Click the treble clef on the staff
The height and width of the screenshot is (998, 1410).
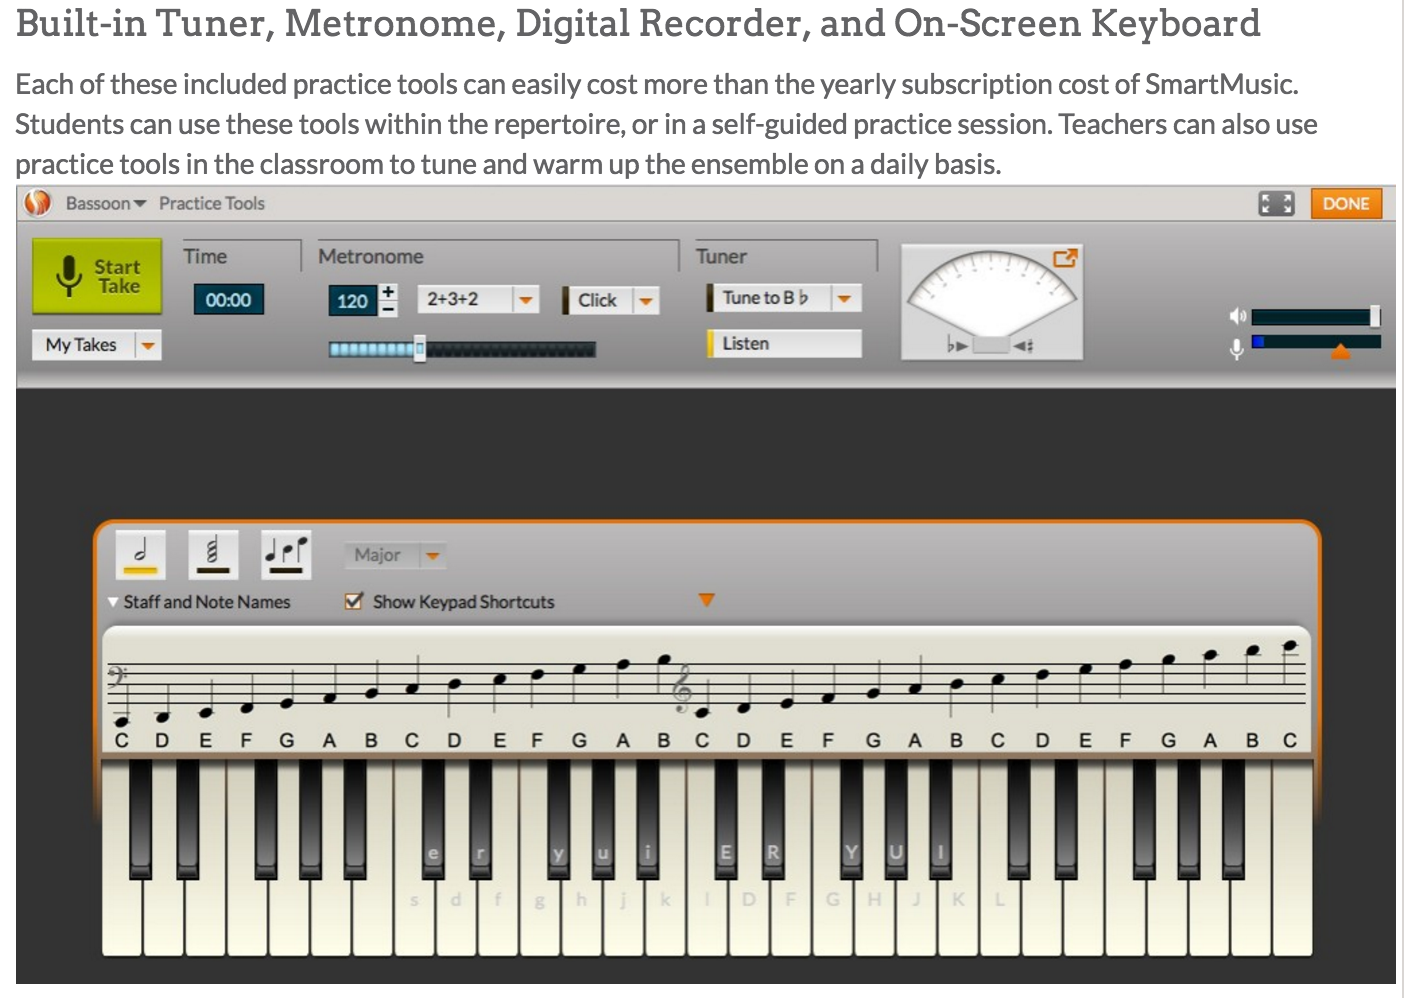[683, 690]
